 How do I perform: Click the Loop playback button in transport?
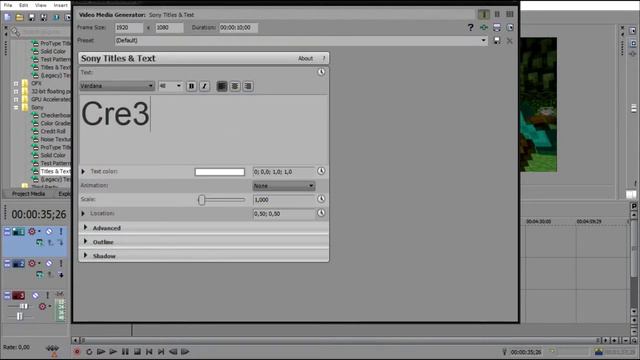click(89, 351)
